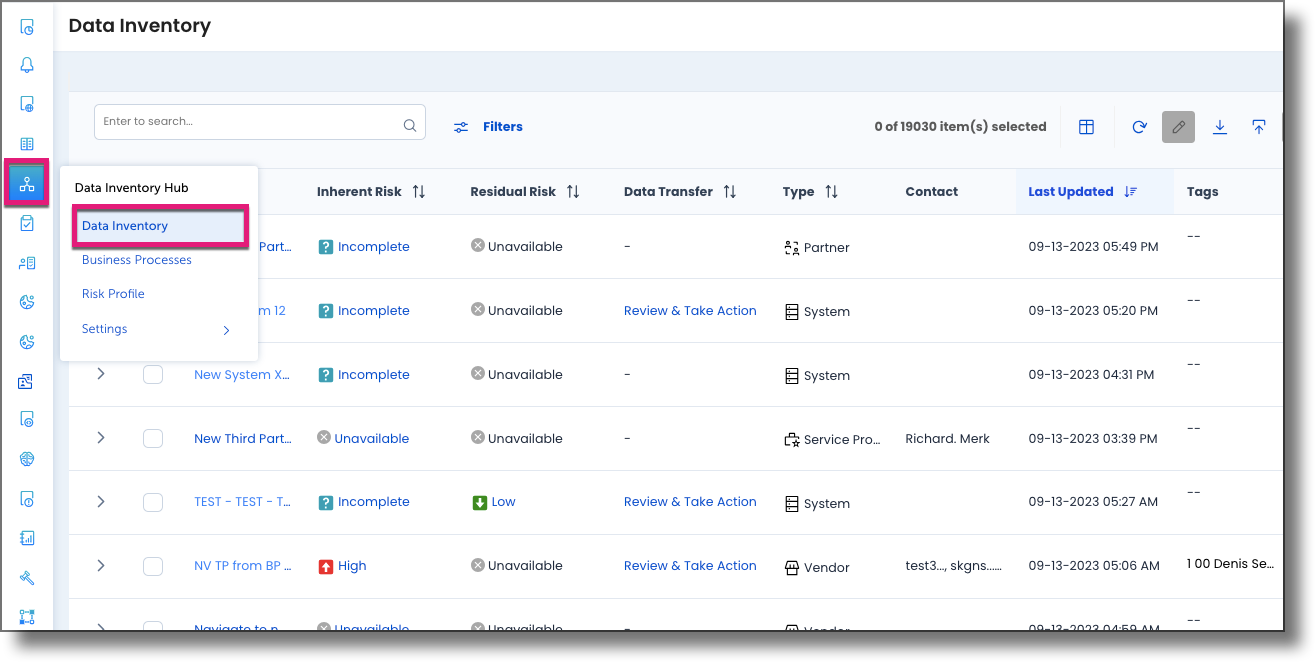
Task: Open notifications from the sidebar bell icon
Action: 27,64
